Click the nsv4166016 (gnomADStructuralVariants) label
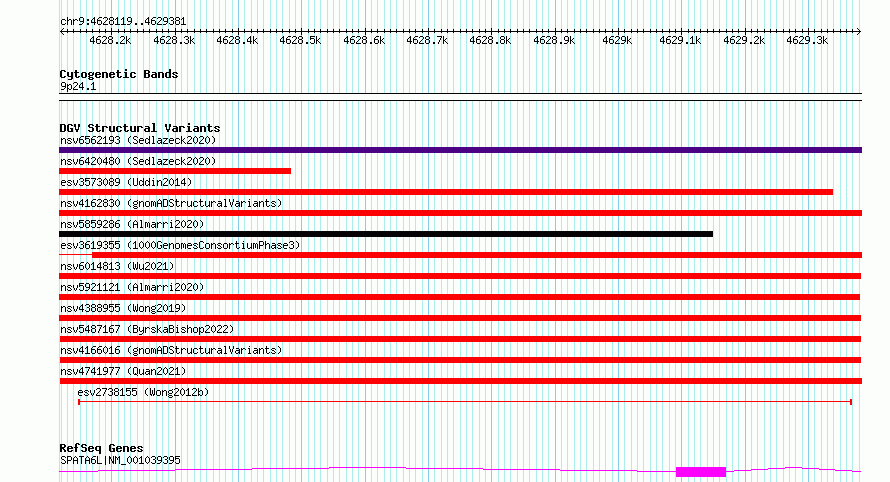This screenshot has width=890, height=482. pyautogui.click(x=171, y=350)
